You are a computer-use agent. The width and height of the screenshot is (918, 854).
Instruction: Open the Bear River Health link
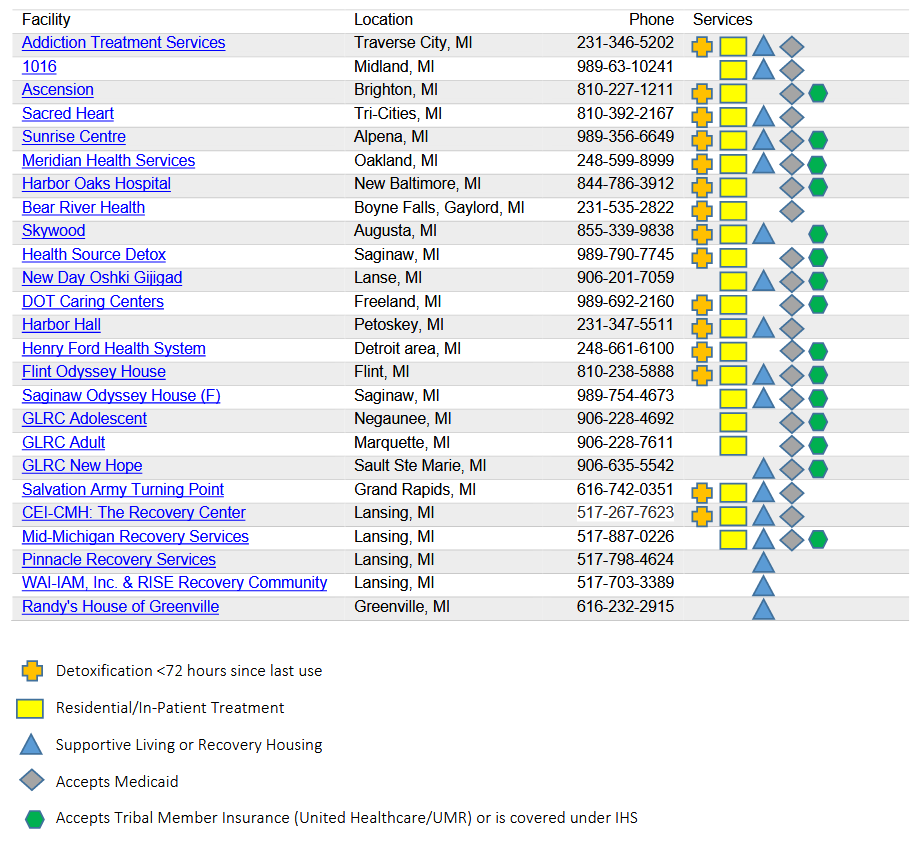83,207
